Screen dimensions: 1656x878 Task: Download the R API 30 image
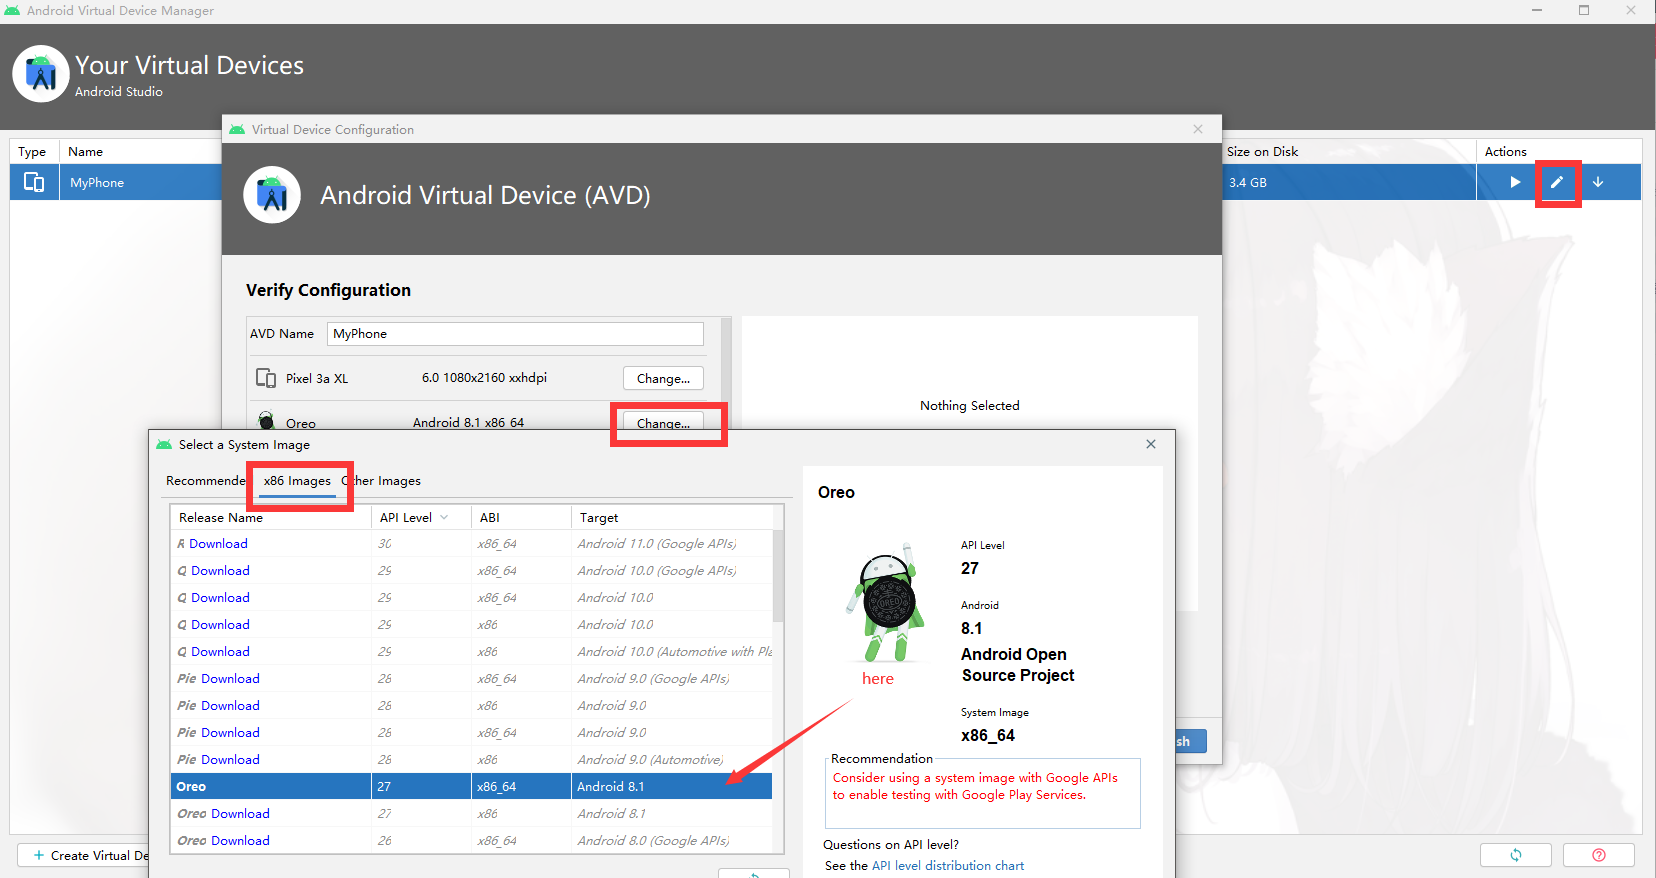click(x=218, y=544)
